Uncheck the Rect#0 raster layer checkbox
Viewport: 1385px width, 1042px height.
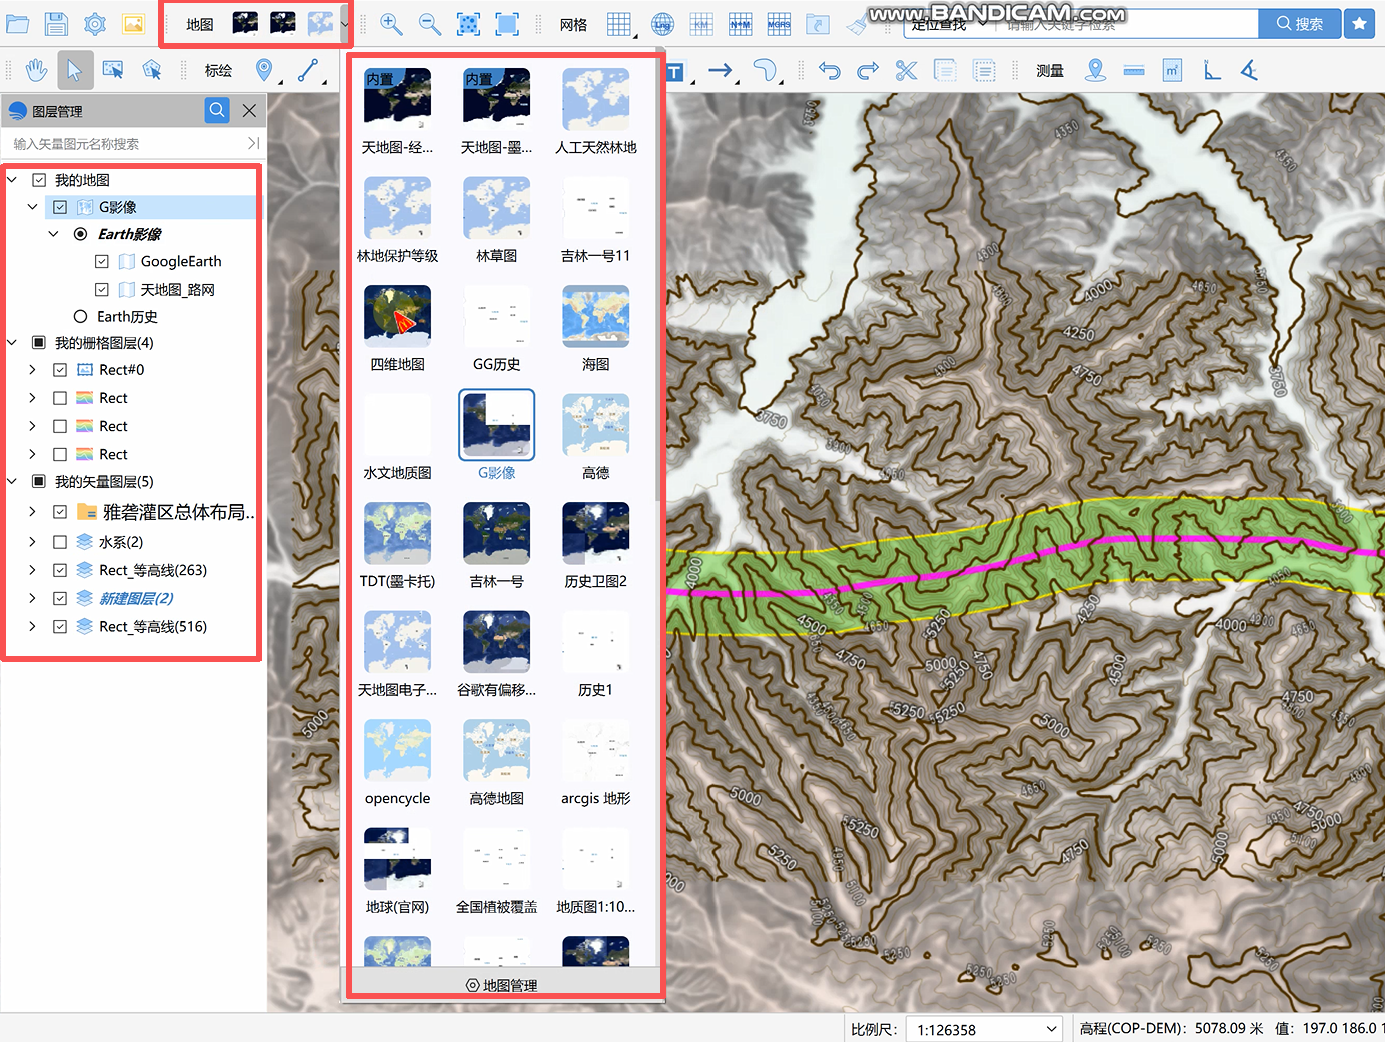click(60, 369)
